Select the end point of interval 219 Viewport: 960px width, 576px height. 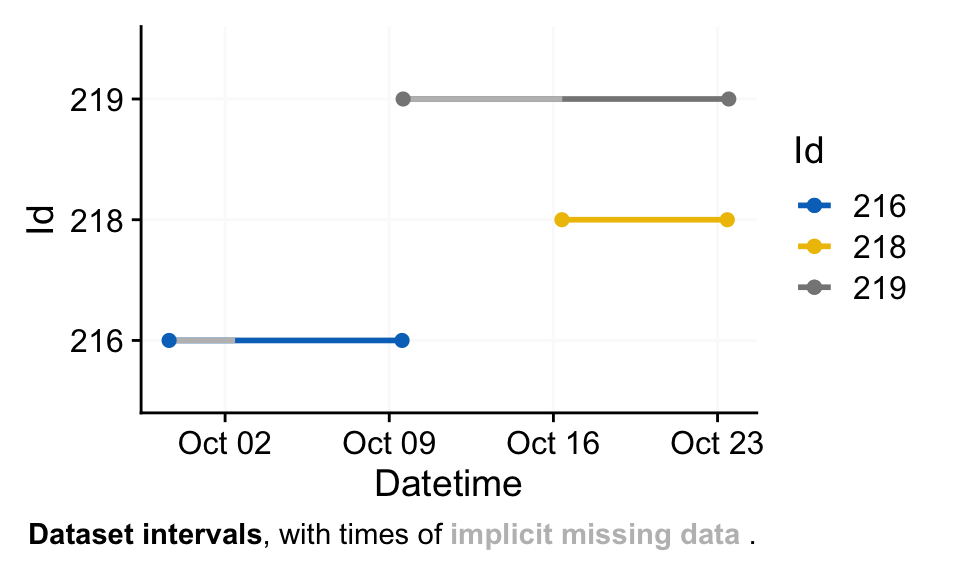click(x=729, y=99)
